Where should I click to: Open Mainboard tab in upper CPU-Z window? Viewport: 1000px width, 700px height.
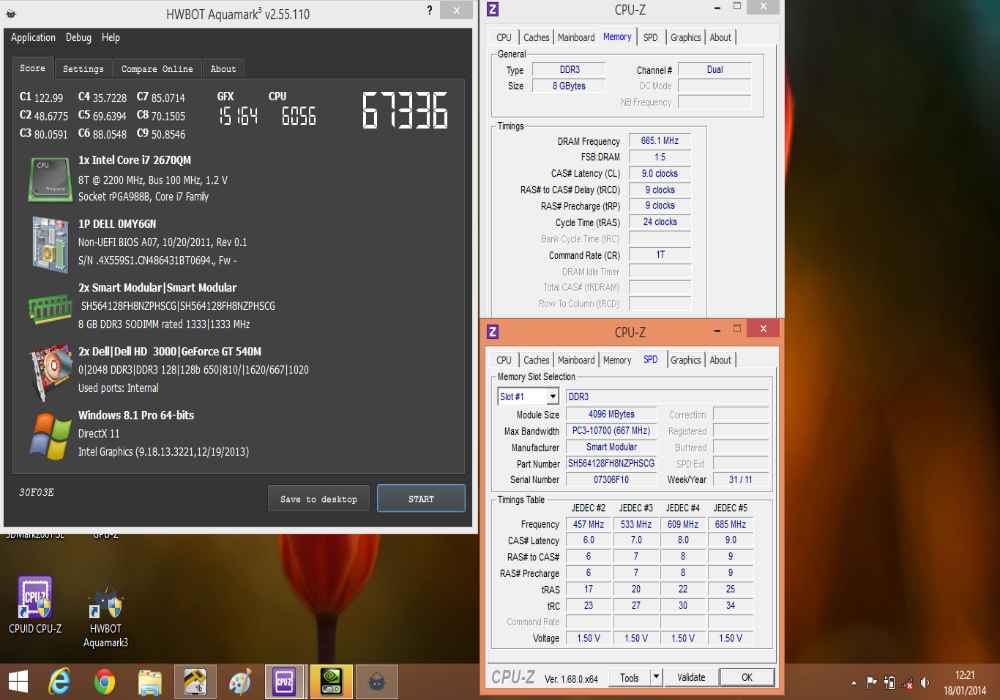pos(576,38)
